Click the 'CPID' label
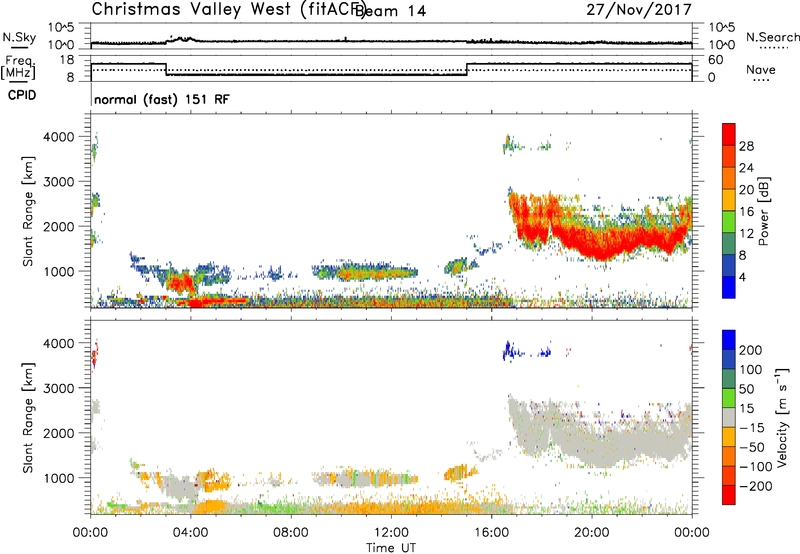 pos(21,95)
